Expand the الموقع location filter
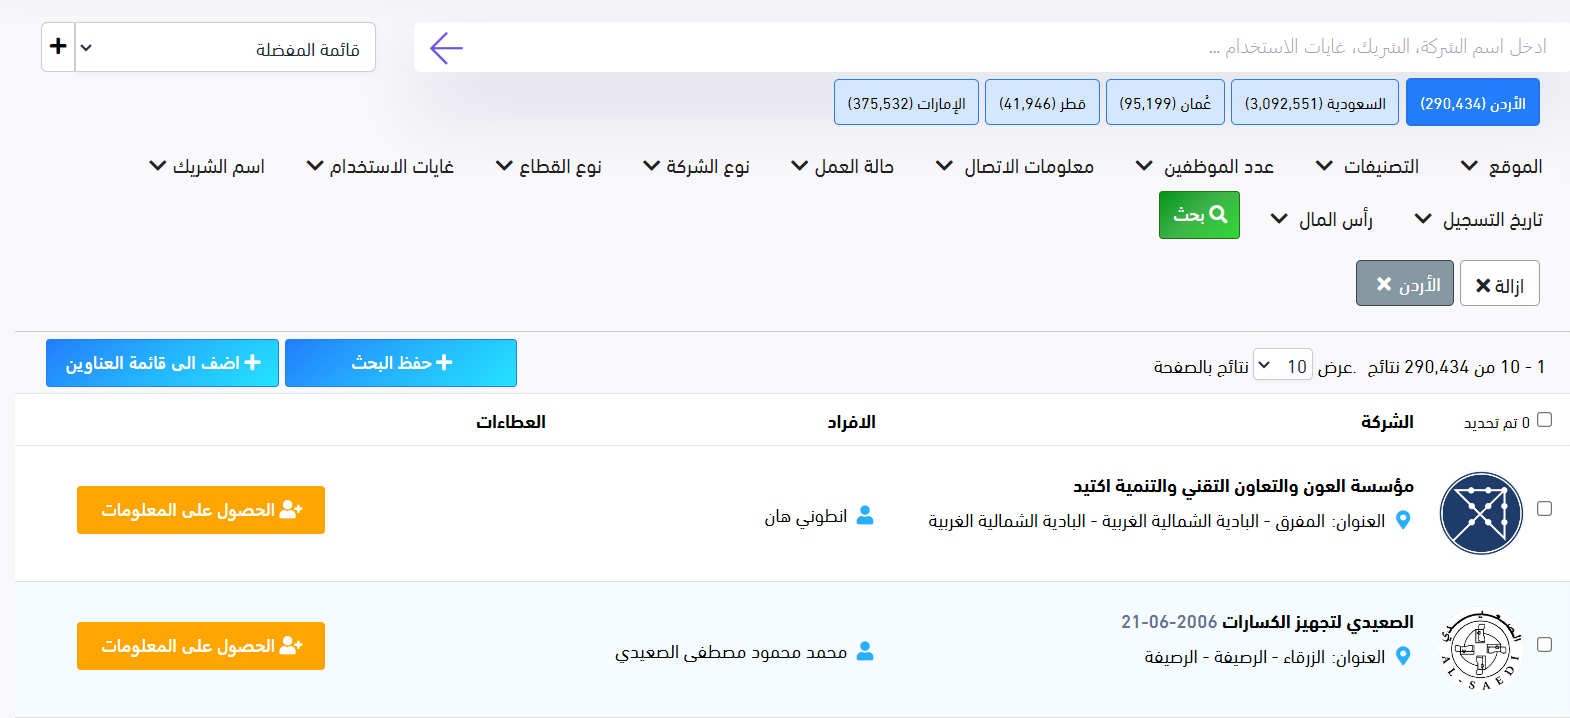This screenshot has height=718, width=1570. 1502,166
